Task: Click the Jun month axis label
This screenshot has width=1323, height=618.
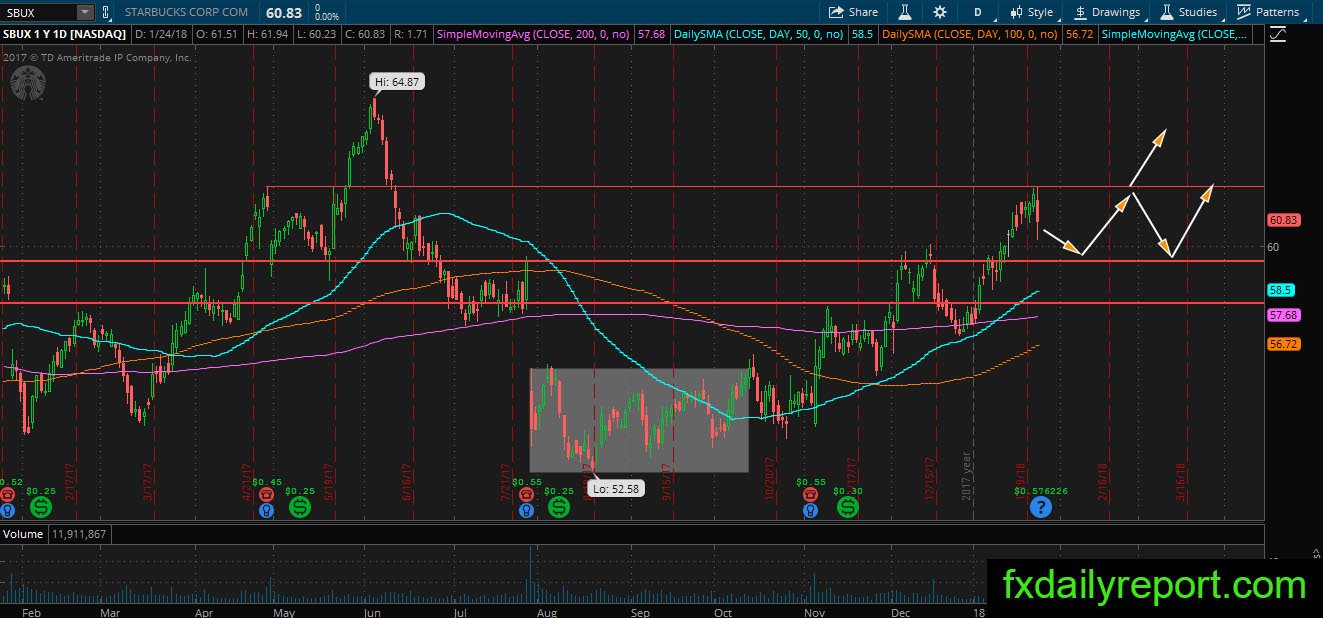Action: 373,611
